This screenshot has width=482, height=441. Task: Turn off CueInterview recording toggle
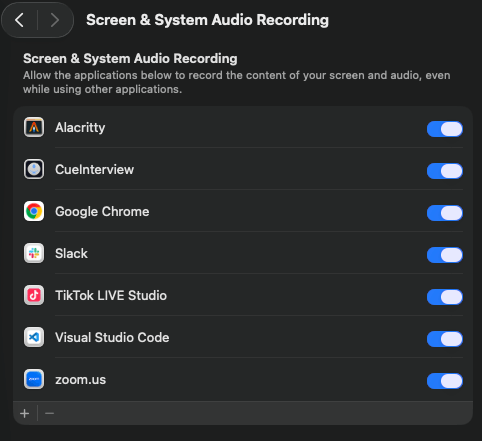pos(445,171)
